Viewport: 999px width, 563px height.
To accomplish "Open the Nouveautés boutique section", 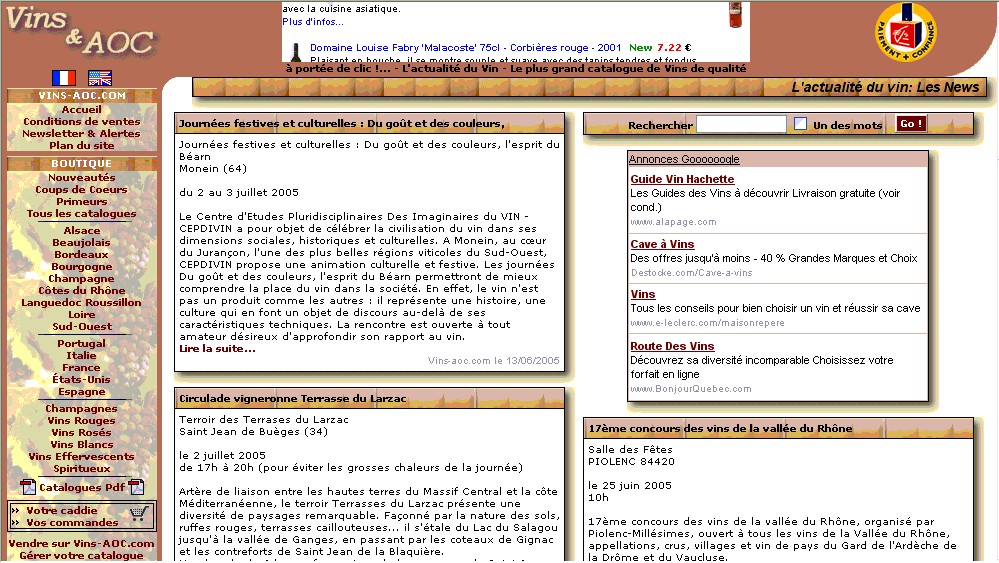I will click(82, 178).
